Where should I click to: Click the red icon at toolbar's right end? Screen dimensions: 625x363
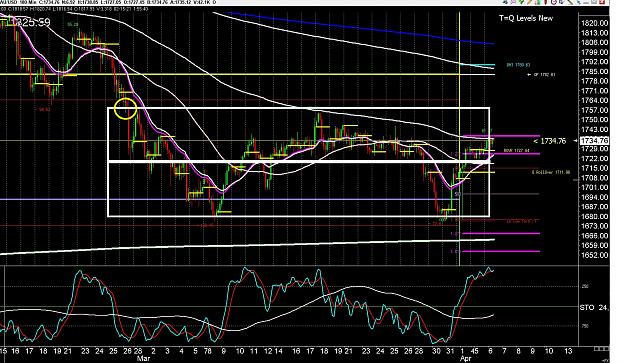602,2
